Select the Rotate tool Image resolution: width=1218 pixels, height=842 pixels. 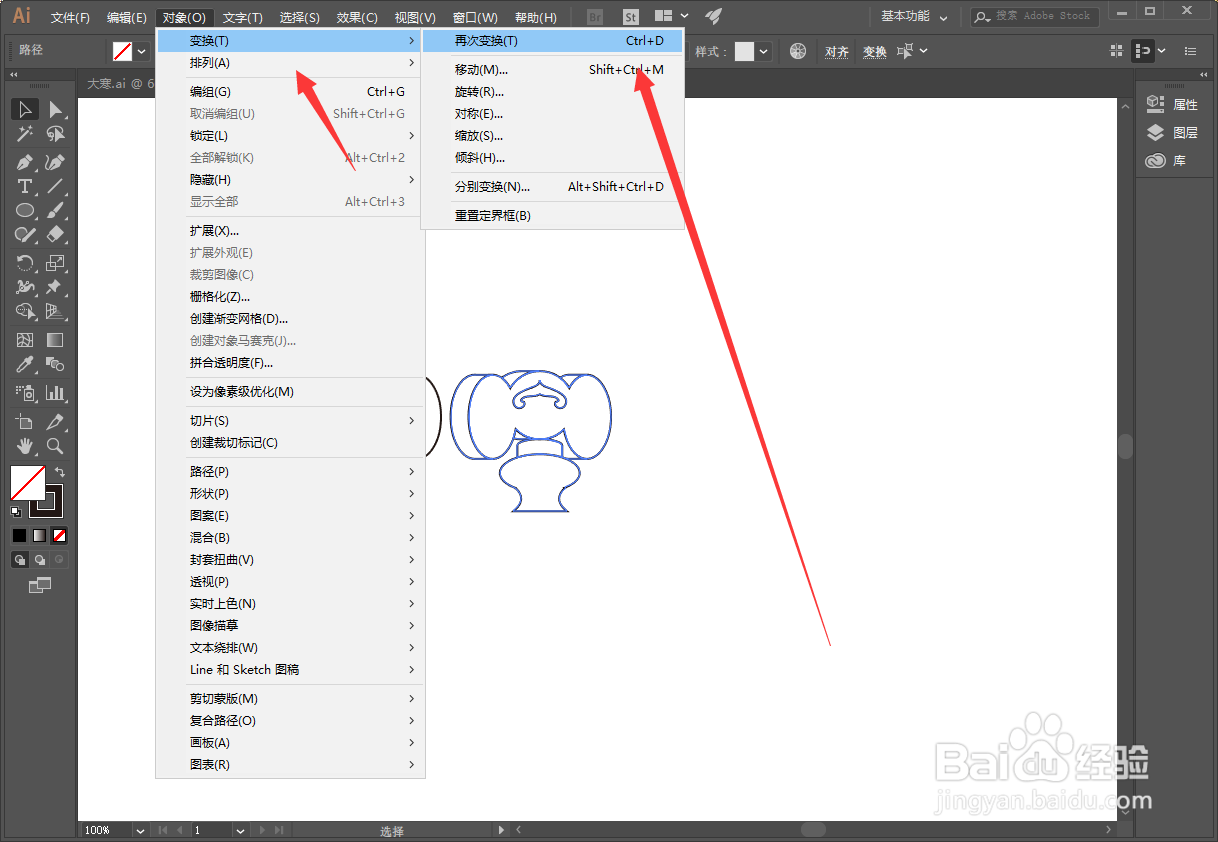(x=26, y=263)
